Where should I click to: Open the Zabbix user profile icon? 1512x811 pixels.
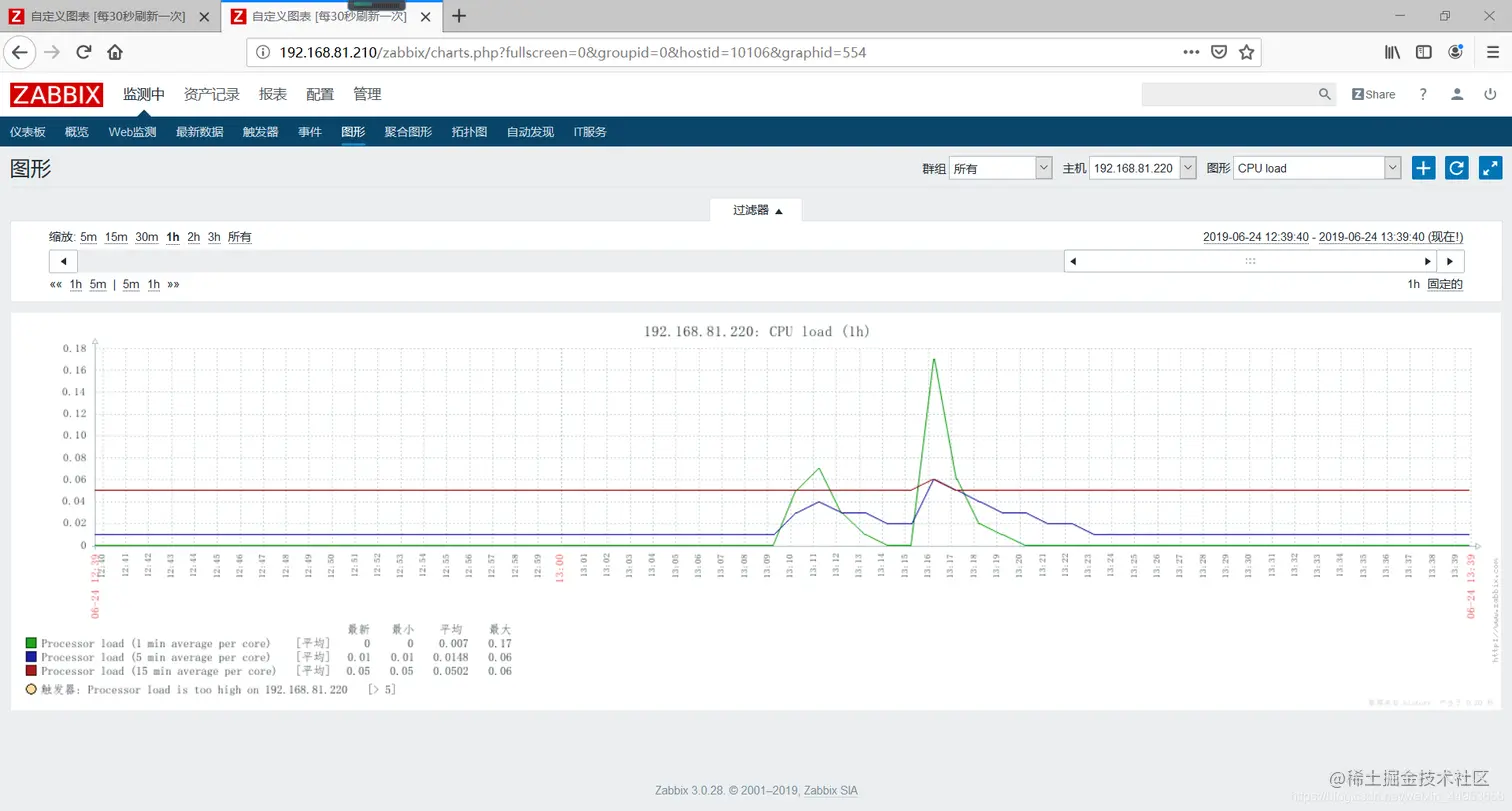[x=1457, y=94]
